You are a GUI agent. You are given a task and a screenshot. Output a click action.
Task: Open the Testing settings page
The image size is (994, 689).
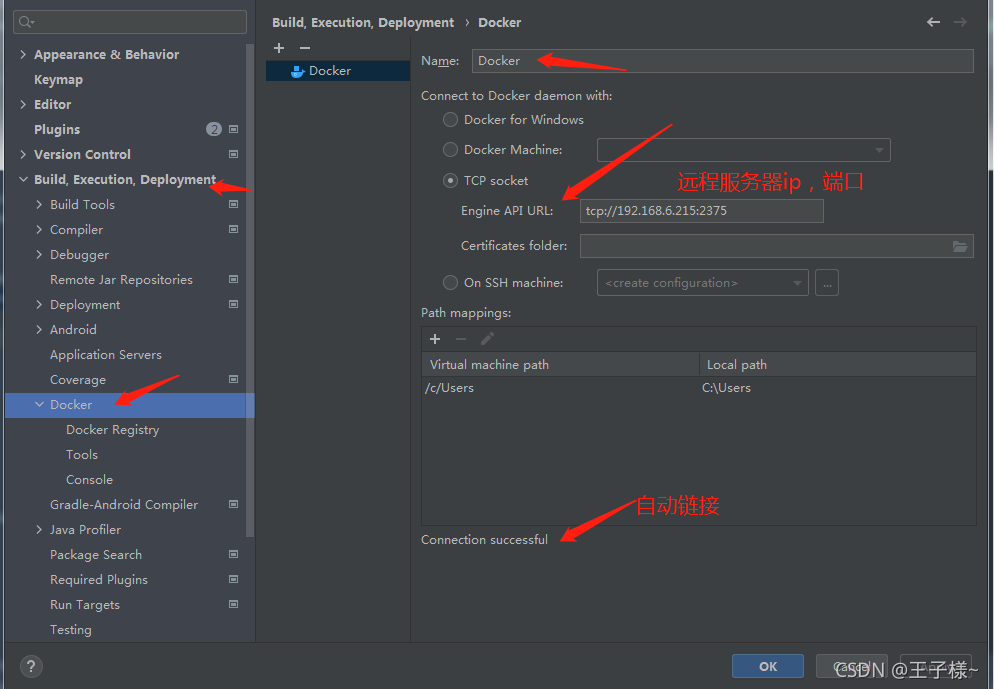tap(71, 630)
